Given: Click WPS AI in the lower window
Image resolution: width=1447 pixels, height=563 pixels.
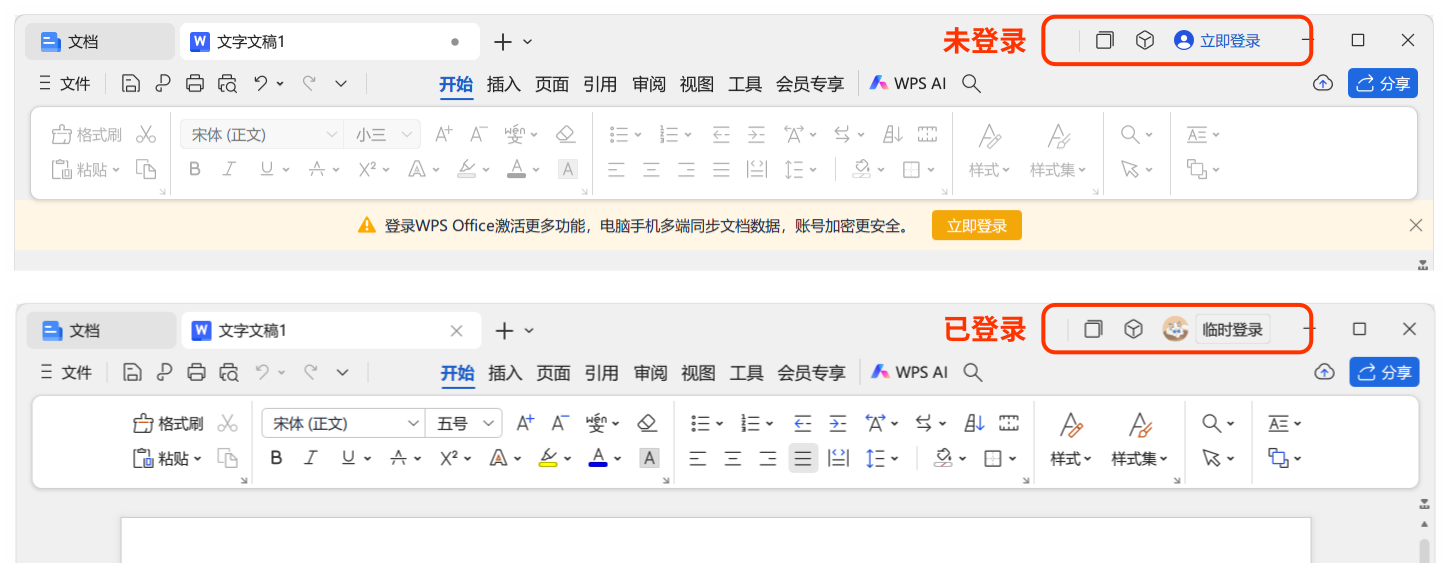Looking at the screenshot, I should [x=909, y=372].
